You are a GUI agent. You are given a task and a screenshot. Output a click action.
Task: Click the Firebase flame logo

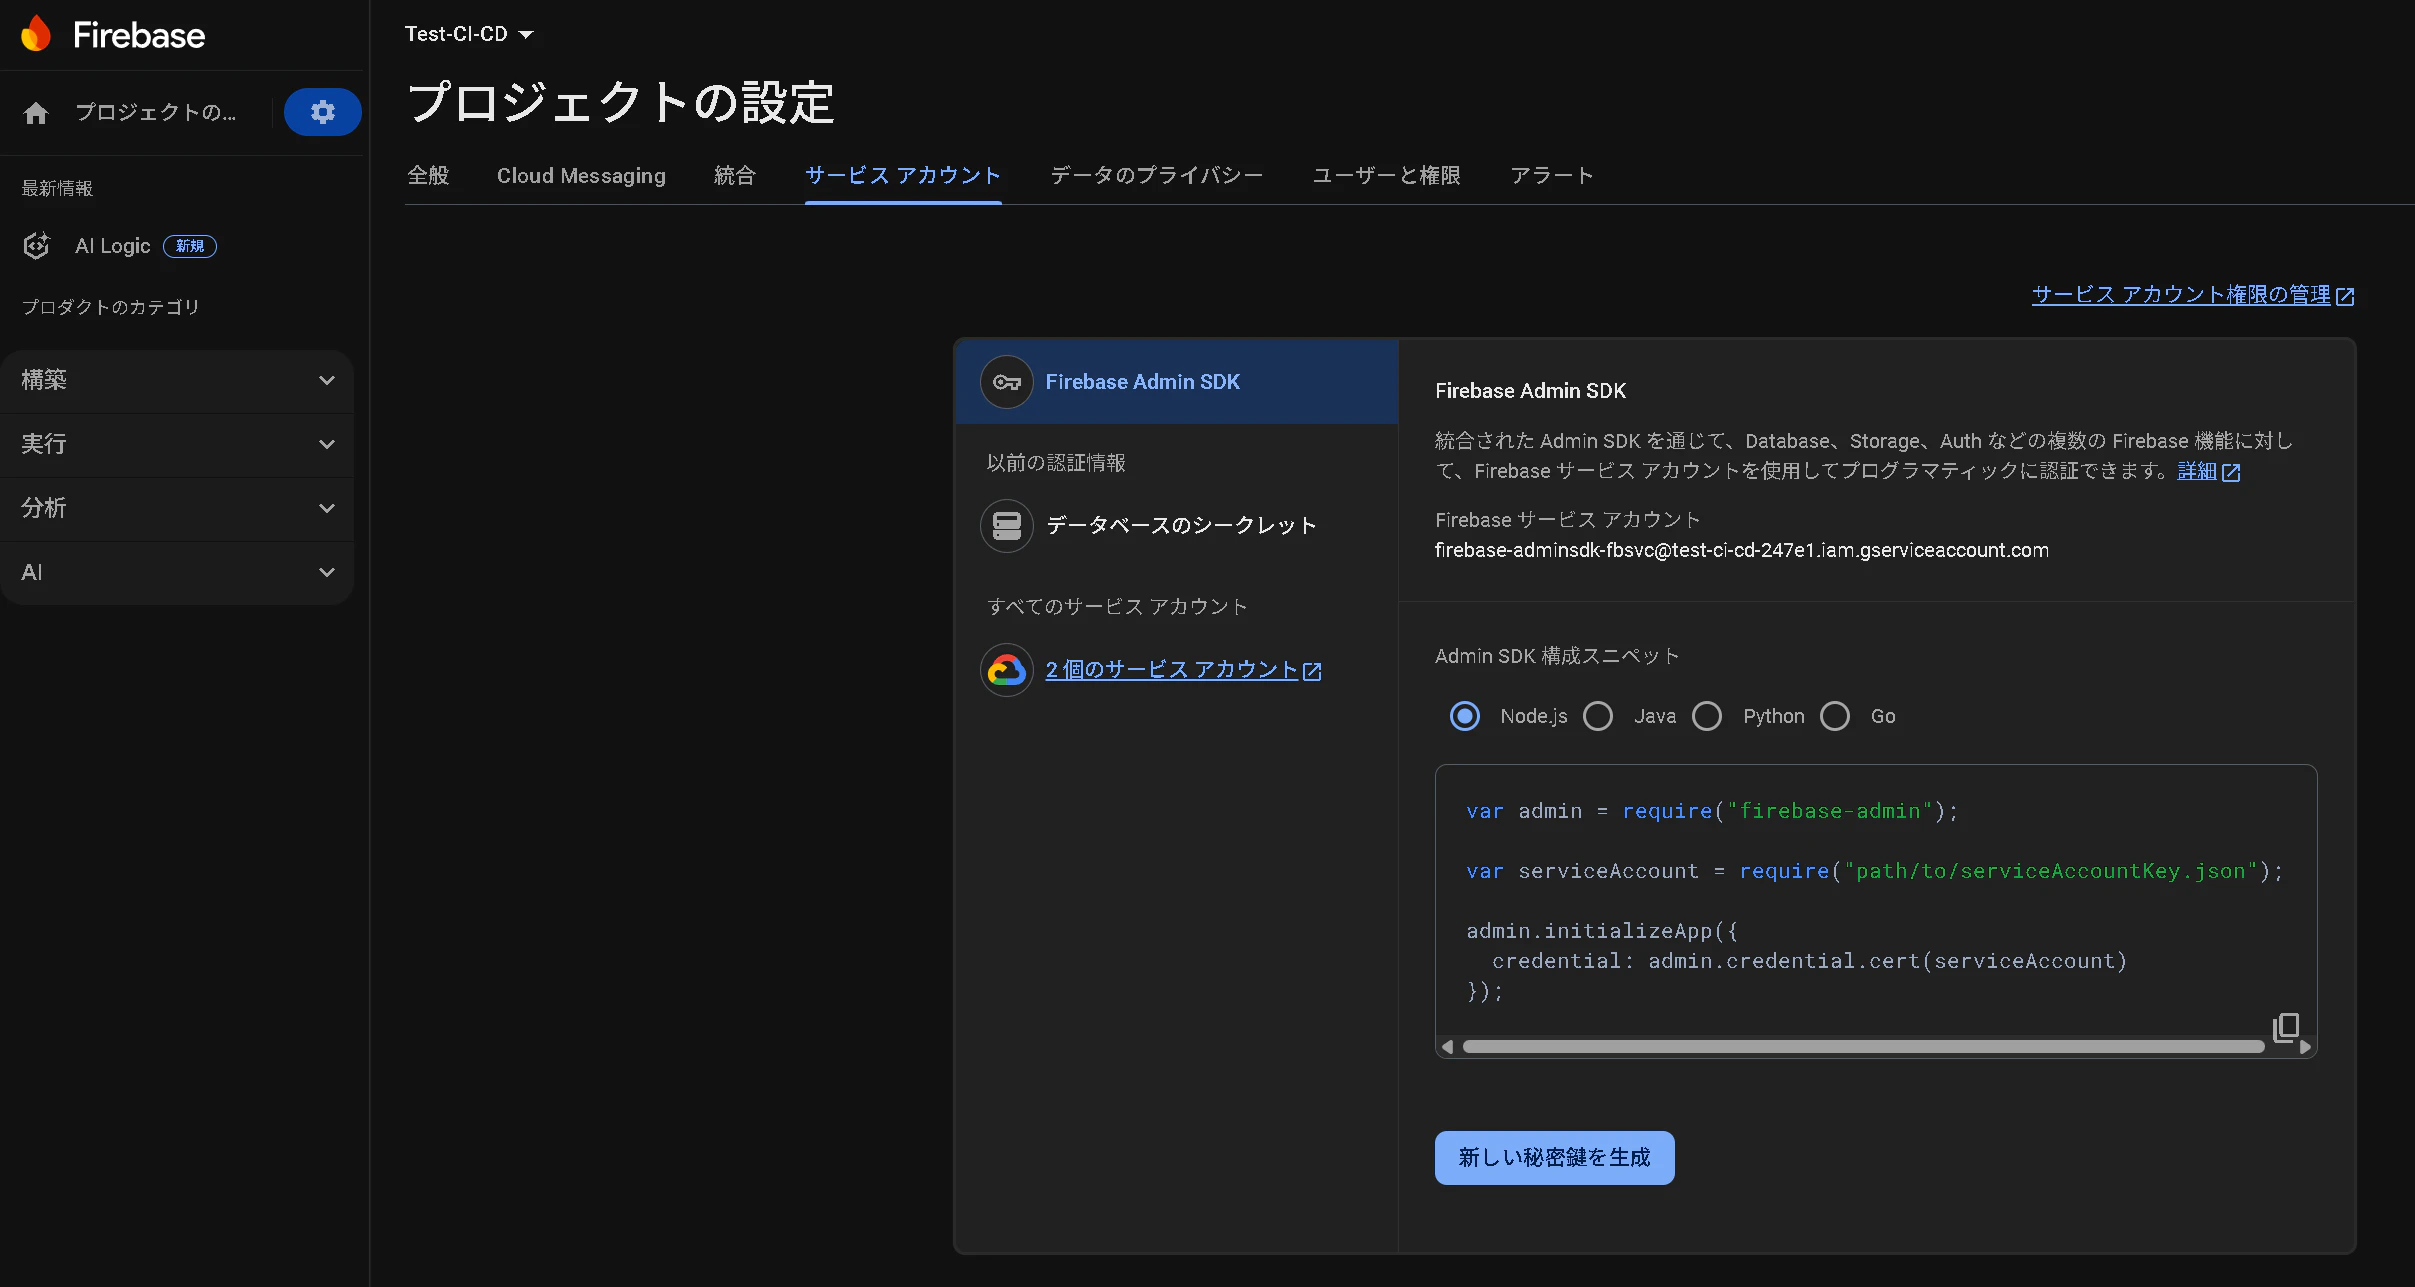(36, 34)
